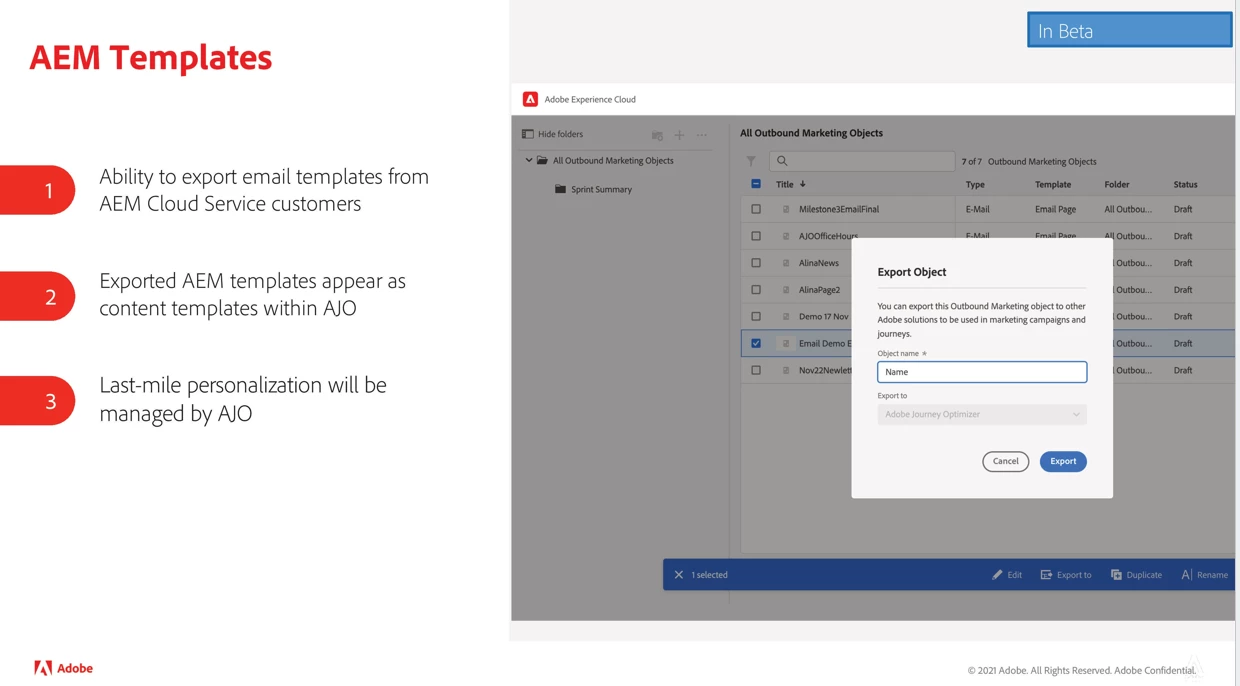Screen dimensions: 1240x686
Task: Click Draft status in Milestone3EmailFinal row
Action: tap(1183, 209)
